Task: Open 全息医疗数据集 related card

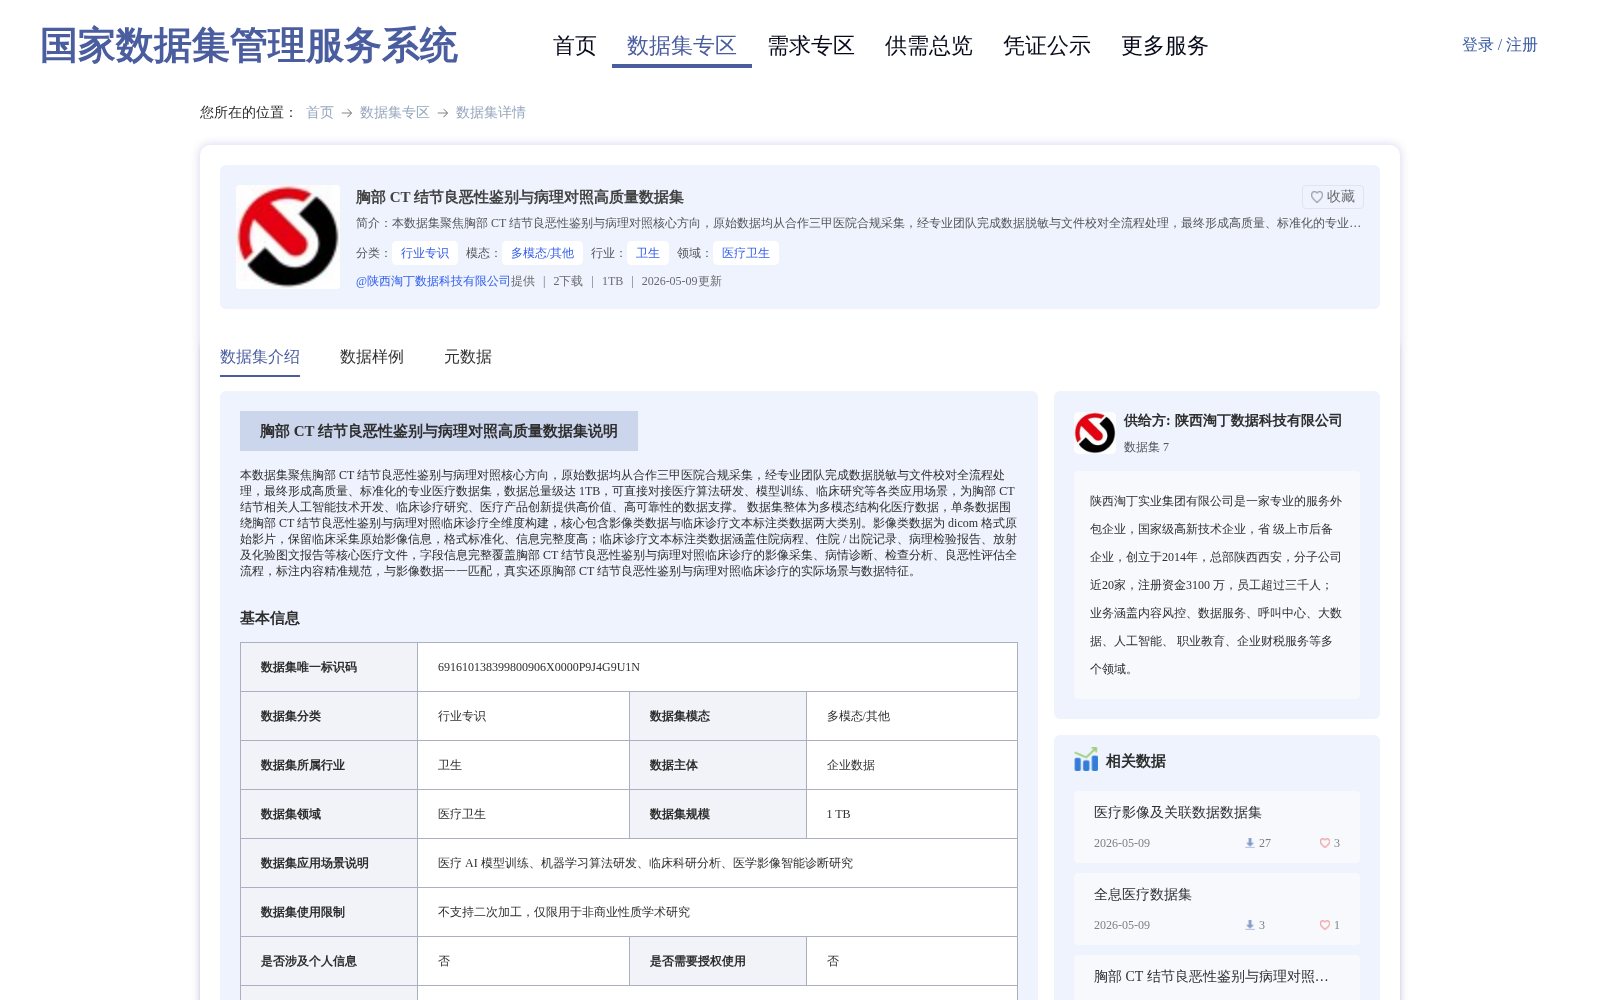Action: [x=1217, y=909]
